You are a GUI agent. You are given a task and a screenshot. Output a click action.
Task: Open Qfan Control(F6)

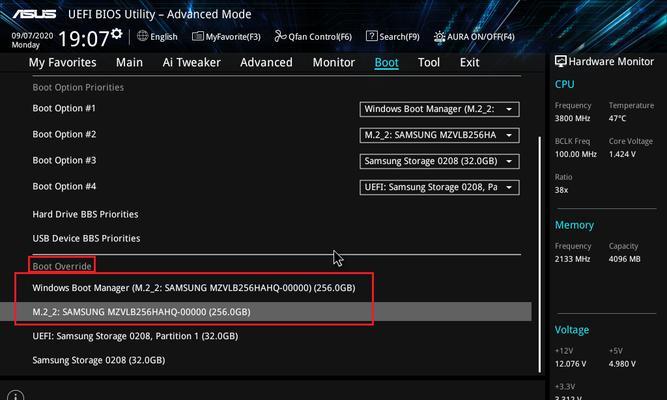pyautogui.click(x=313, y=37)
